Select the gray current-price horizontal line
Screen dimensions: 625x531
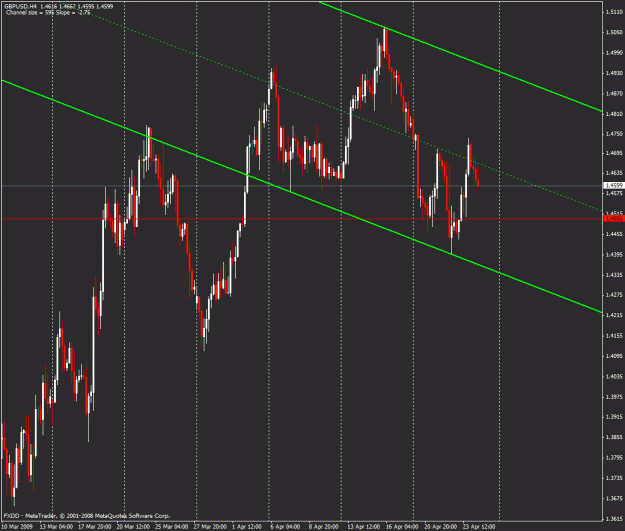coord(301,186)
